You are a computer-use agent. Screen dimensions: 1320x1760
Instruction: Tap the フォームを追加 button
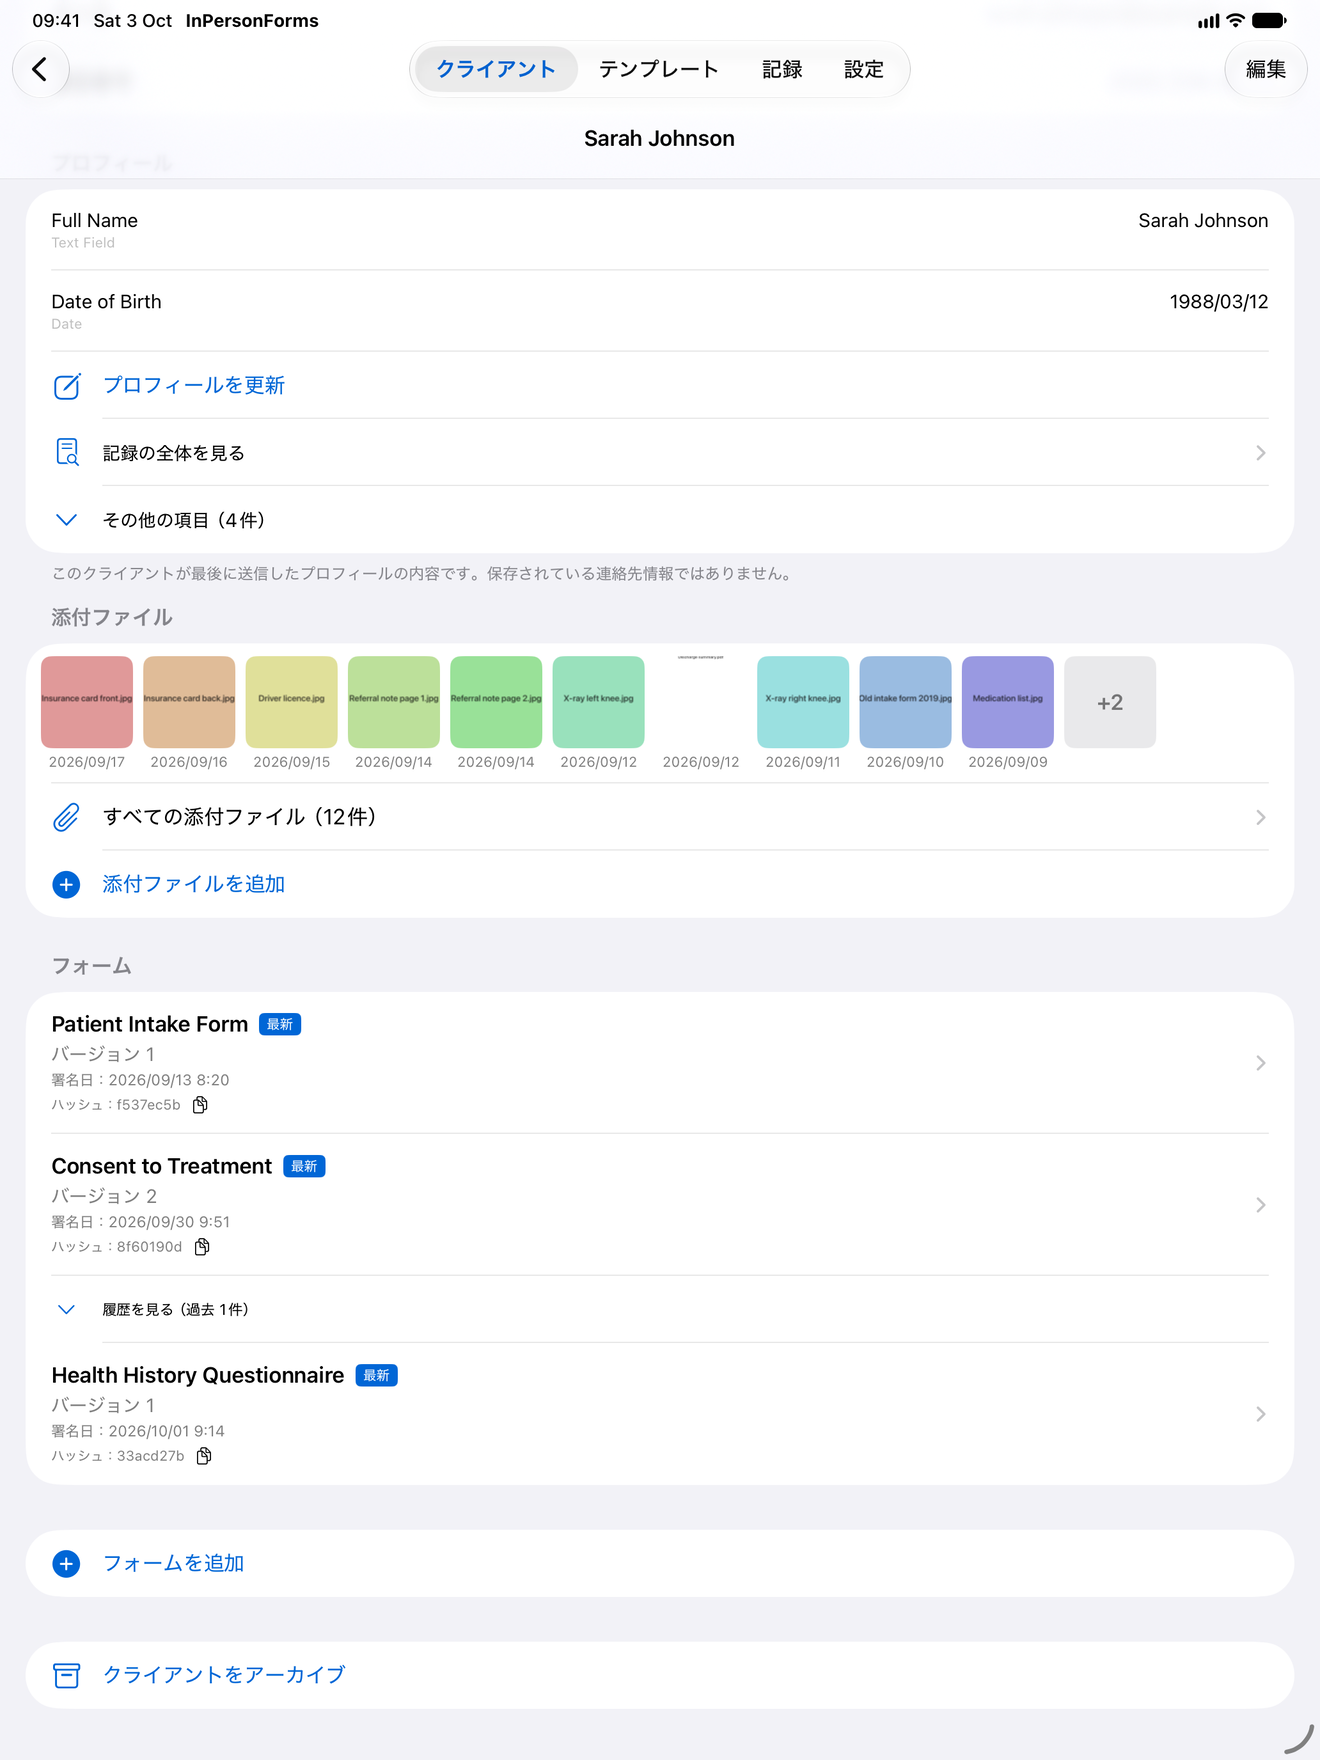[x=660, y=1563]
